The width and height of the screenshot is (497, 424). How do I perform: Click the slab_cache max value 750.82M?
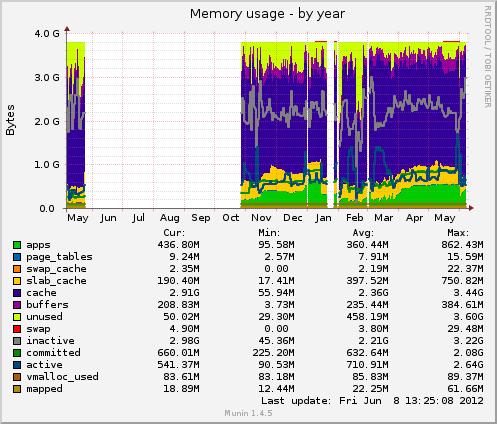tap(462, 281)
